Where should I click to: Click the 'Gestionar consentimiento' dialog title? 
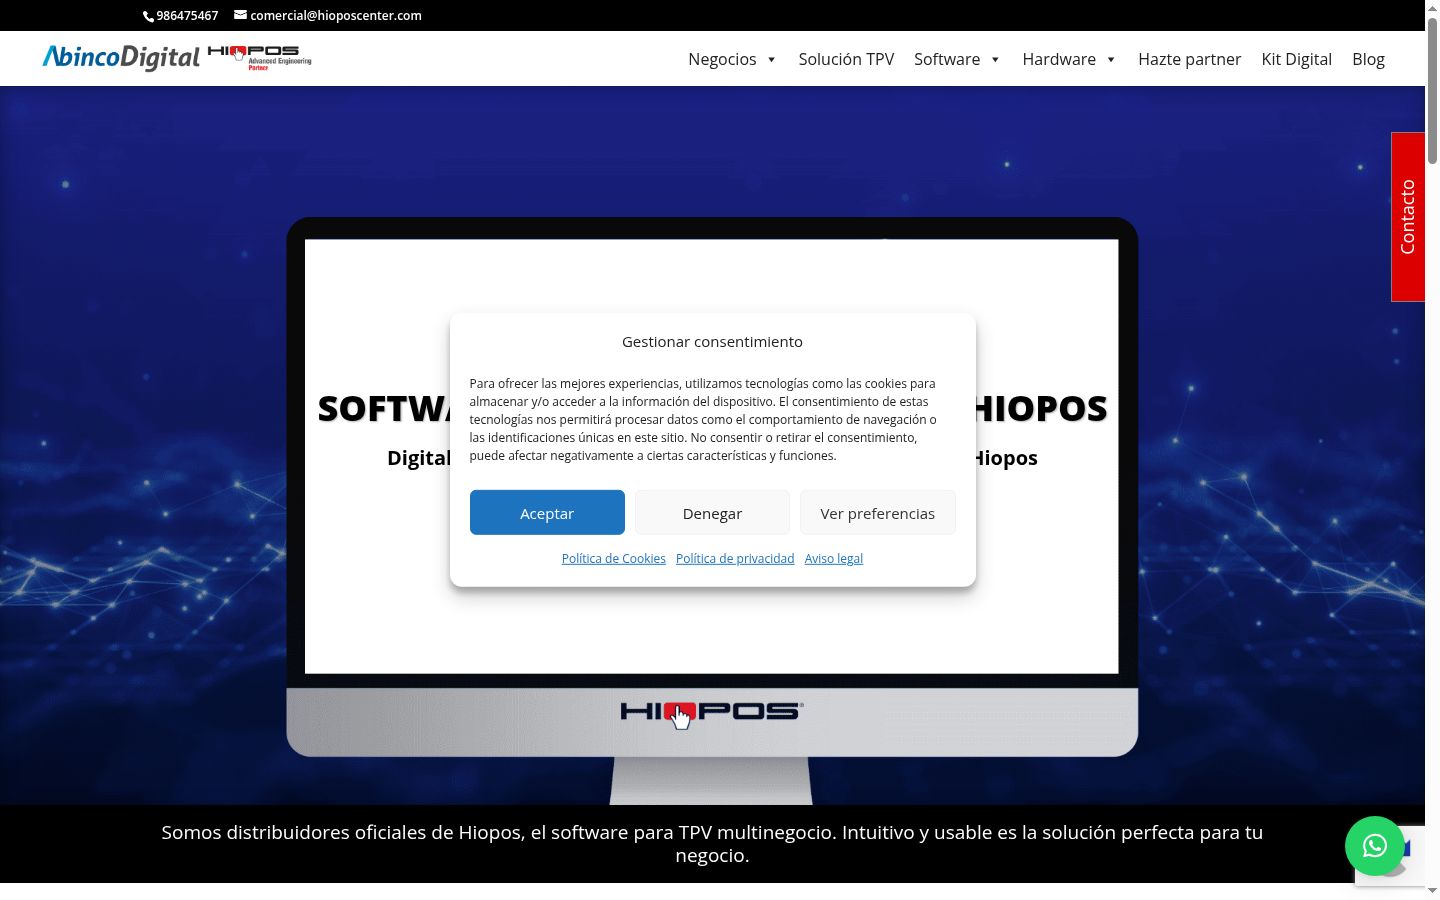click(712, 342)
